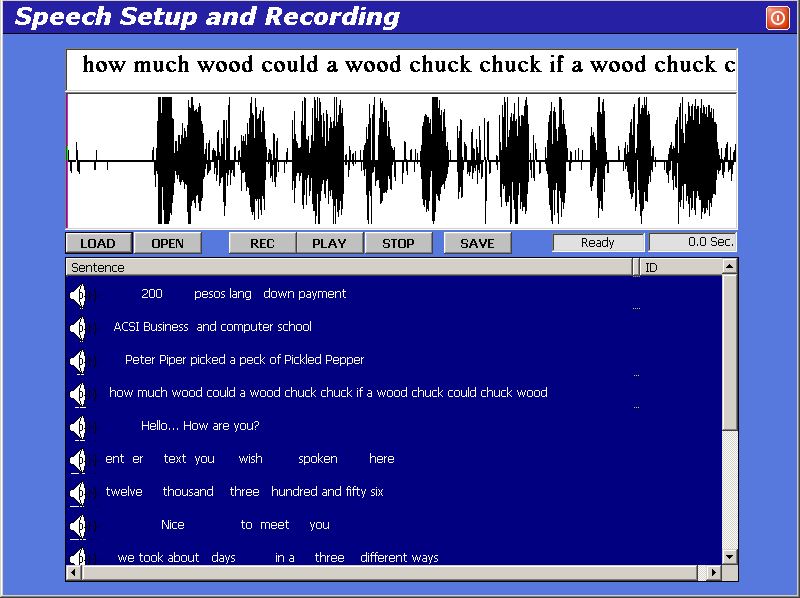Click inside the sentence text display box at top

[402, 70]
